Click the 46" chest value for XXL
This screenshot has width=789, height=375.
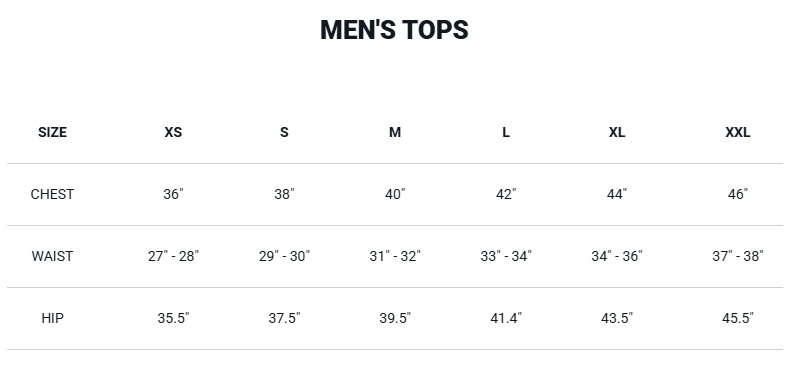click(738, 194)
